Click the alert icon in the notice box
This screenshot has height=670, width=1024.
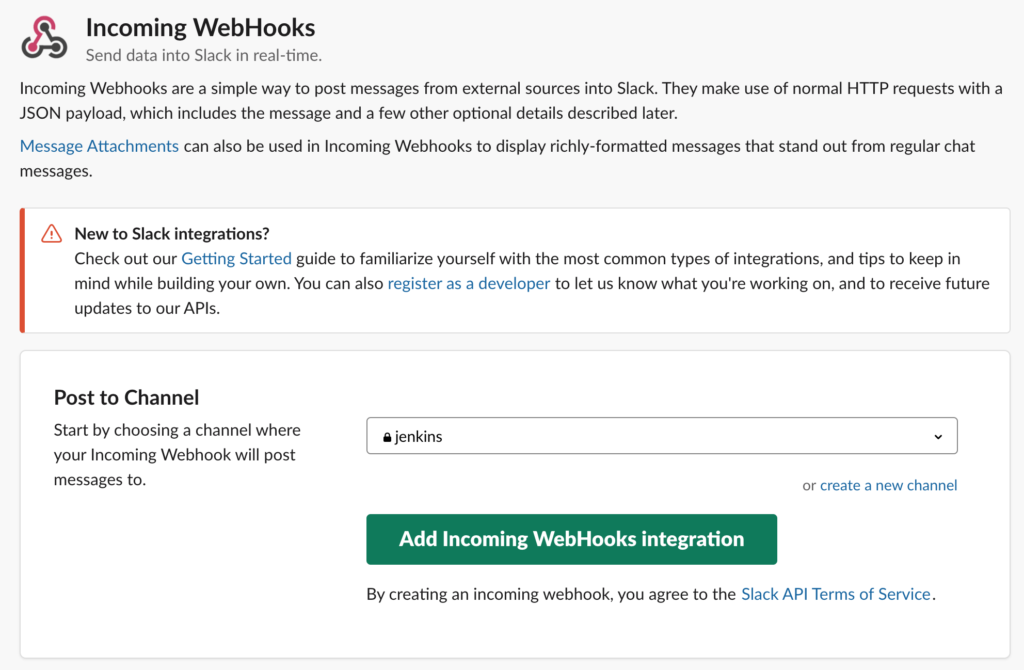pyautogui.click(x=50, y=233)
